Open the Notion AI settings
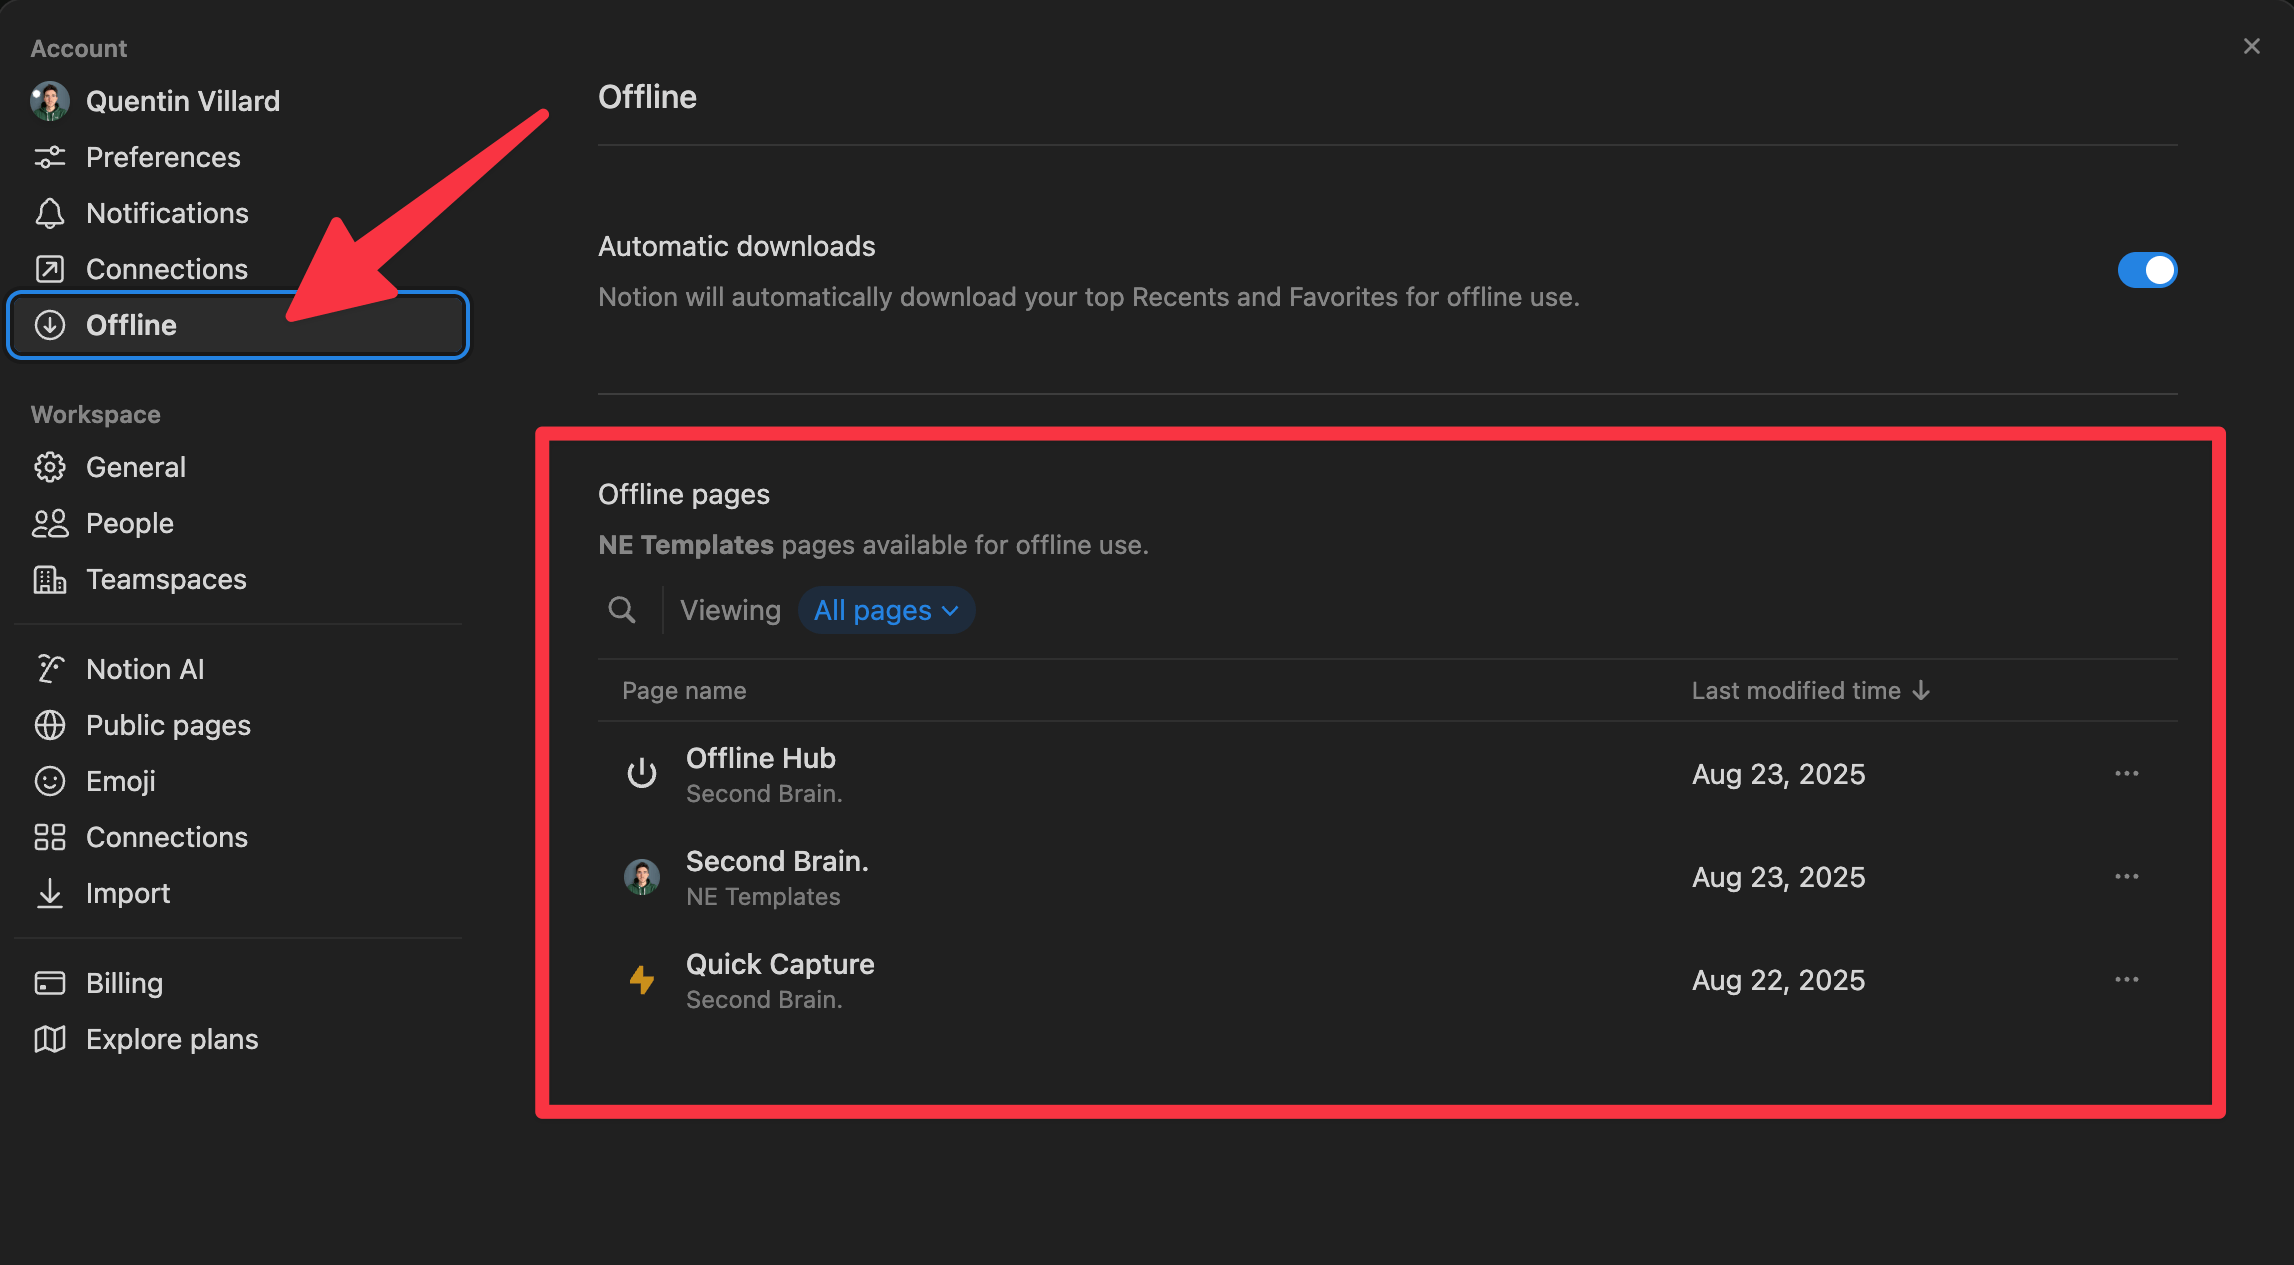The height and width of the screenshot is (1265, 2294). pos(145,669)
